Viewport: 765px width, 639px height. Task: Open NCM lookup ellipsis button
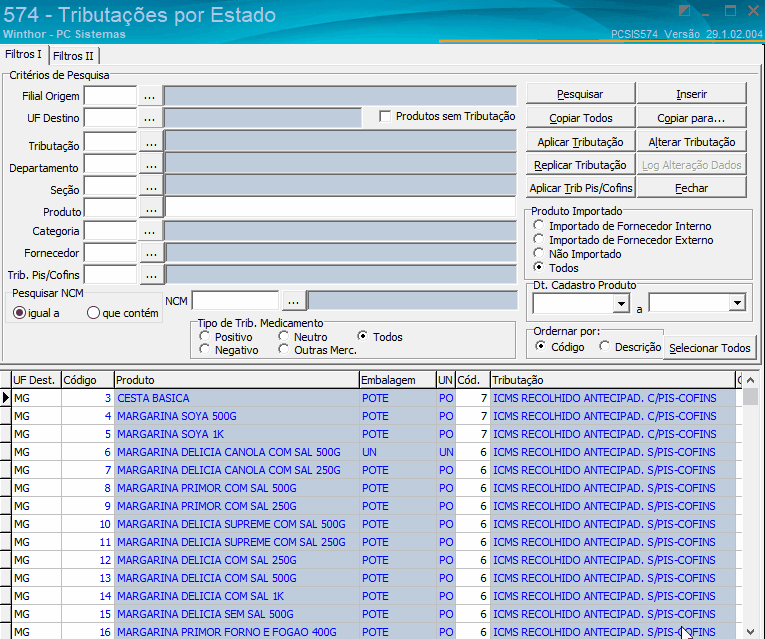293,301
